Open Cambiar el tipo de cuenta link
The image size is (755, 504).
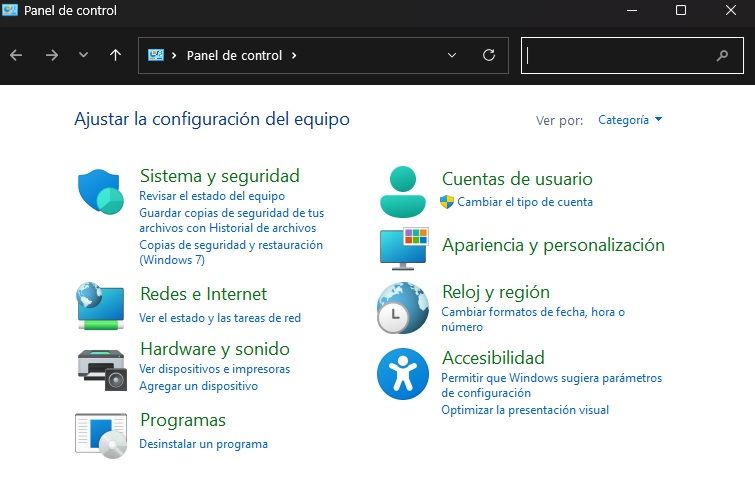coord(525,202)
